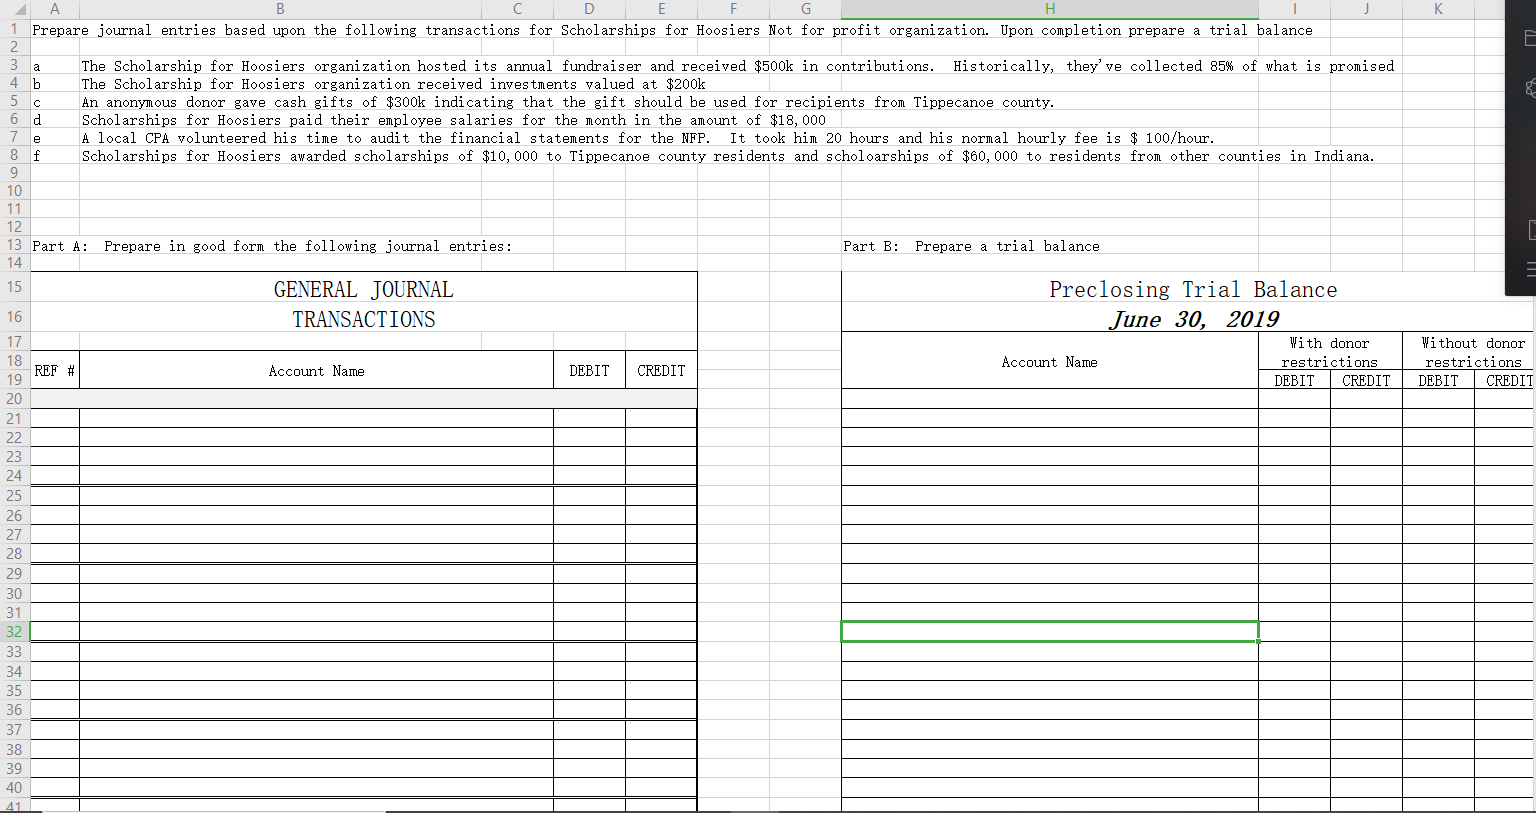This screenshot has width=1536, height=813.
Task: Click the REF # header cell
Action: [x=55, y=370]
